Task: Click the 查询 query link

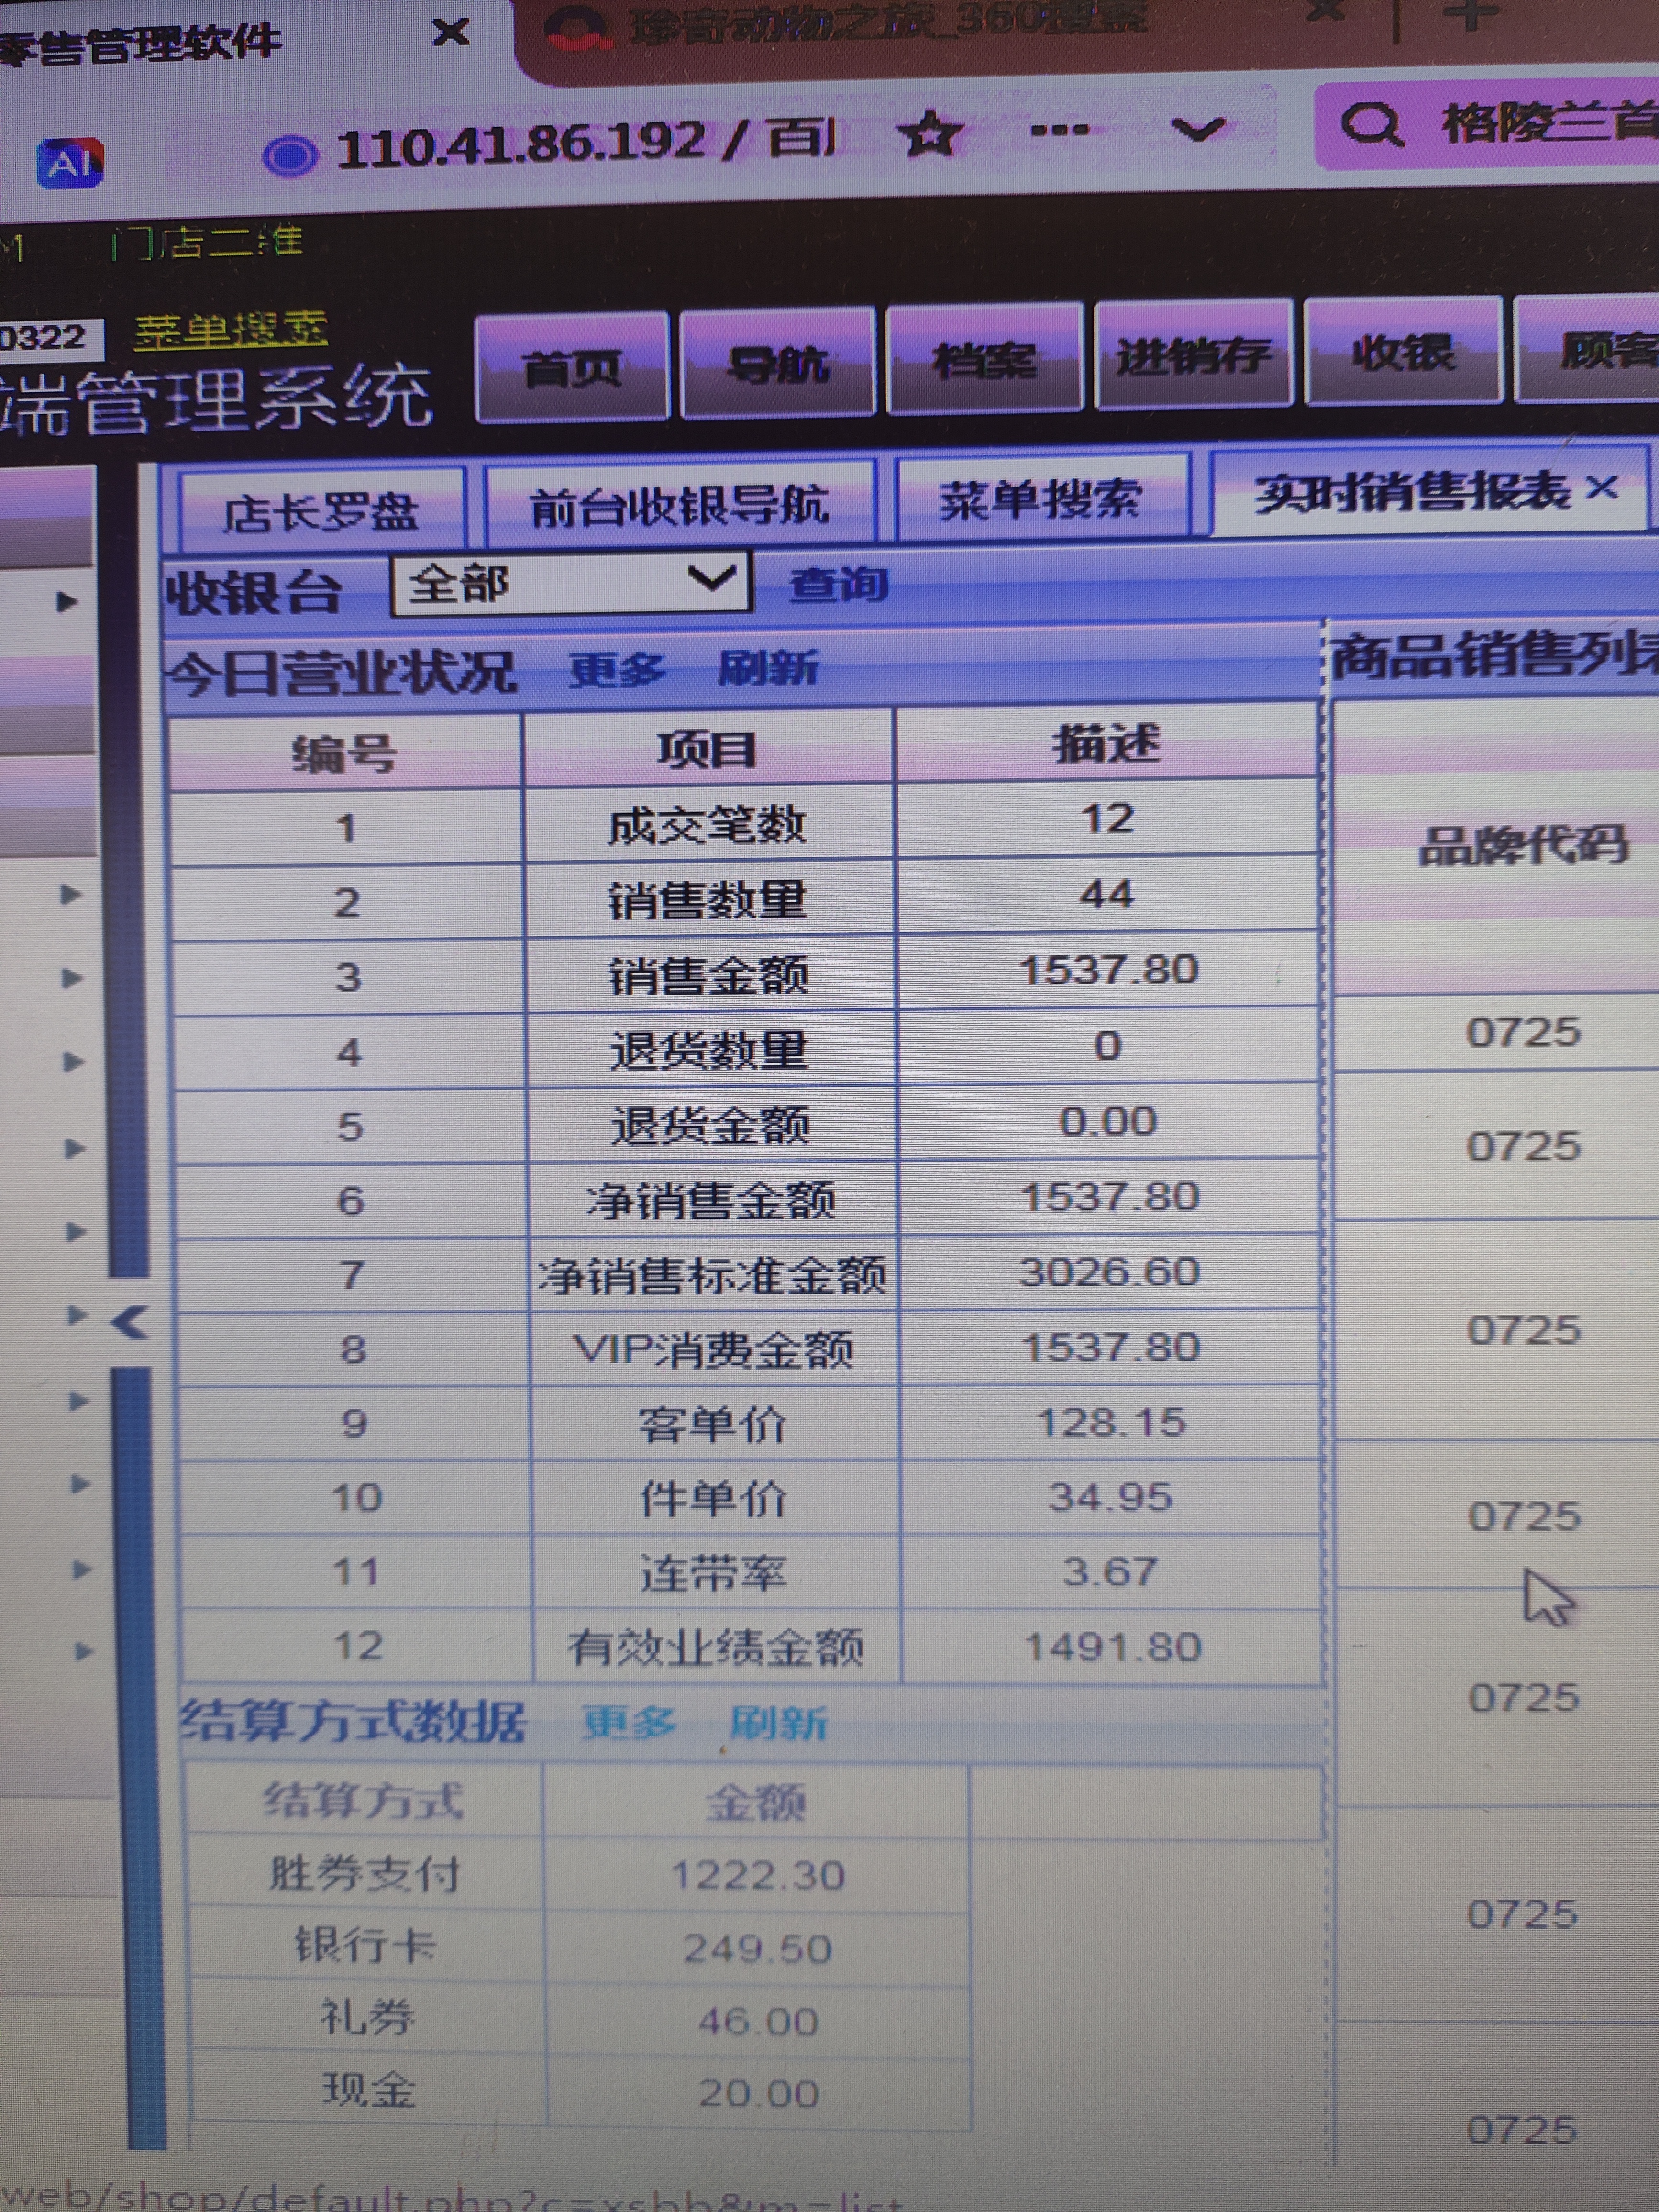Action: pos(838,584)
